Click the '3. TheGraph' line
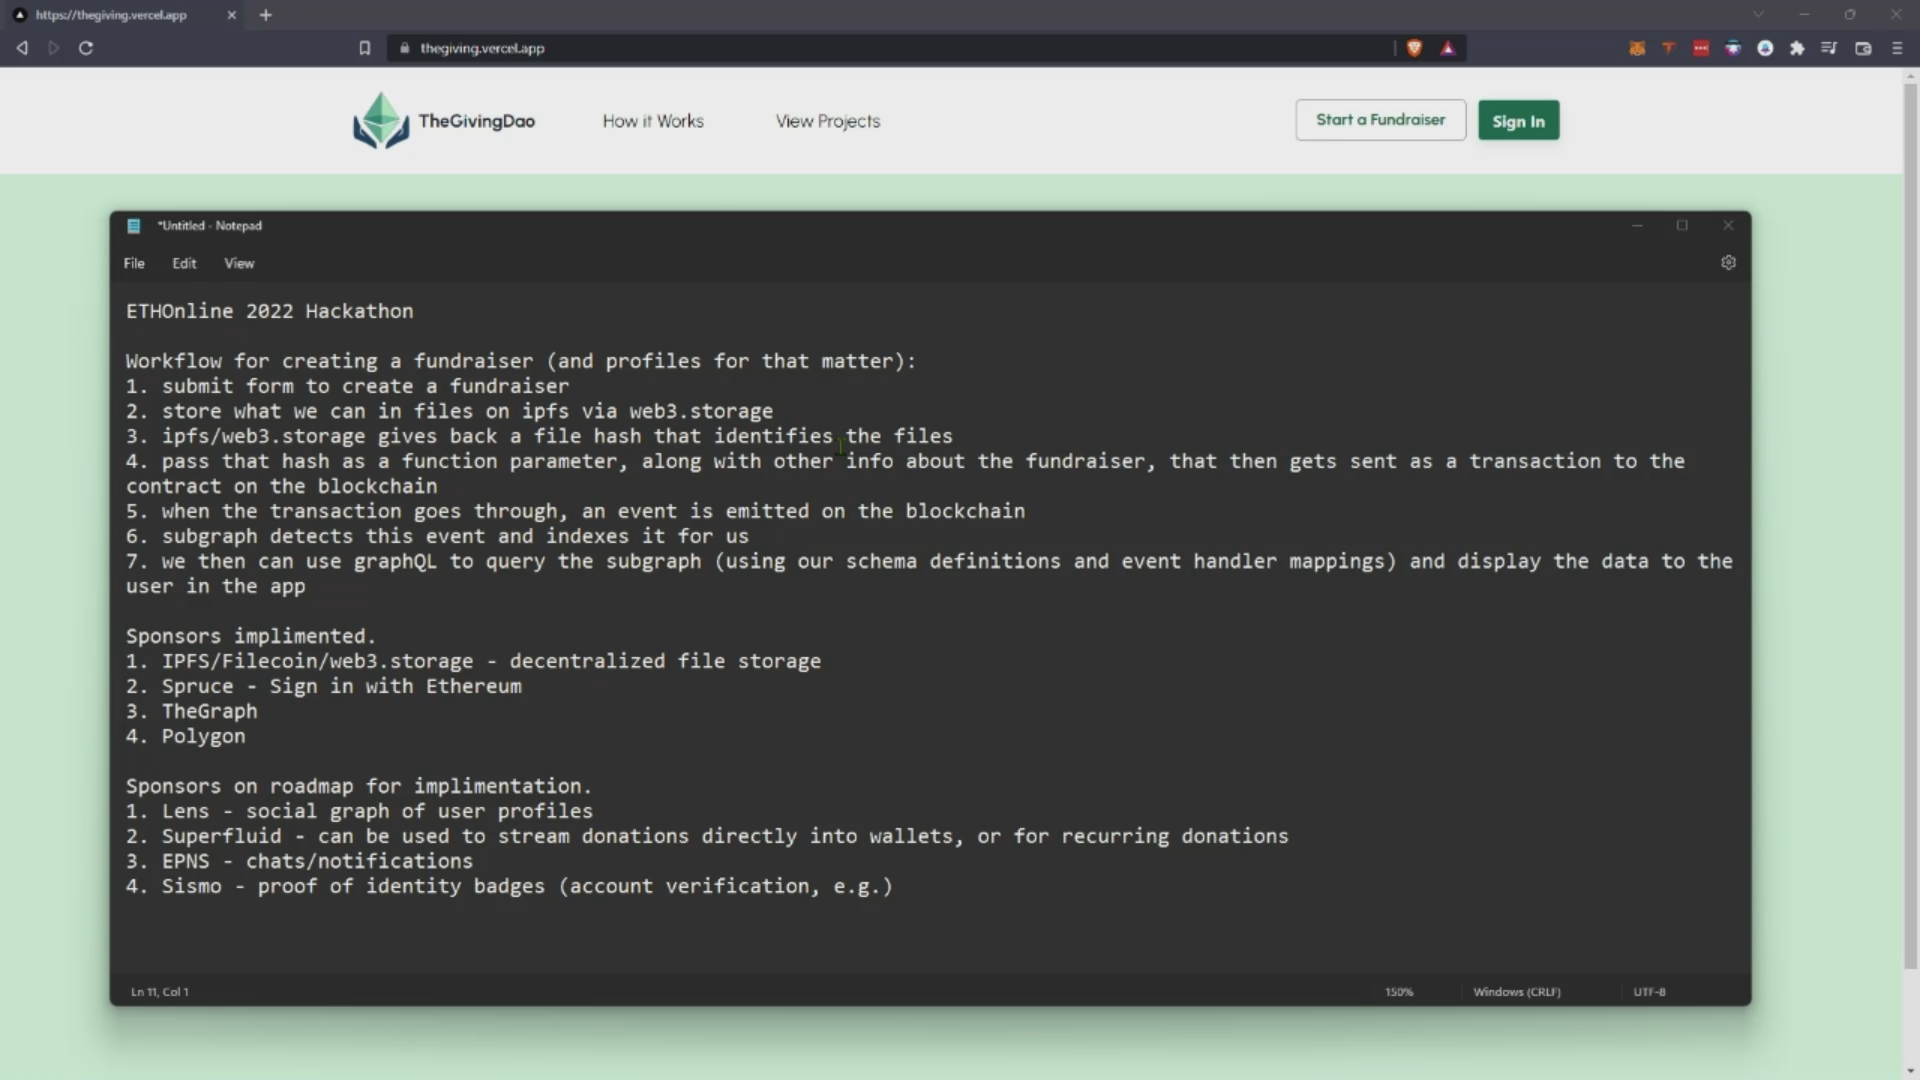The height and width of the screenshot is (1080, 1920). 192,711
